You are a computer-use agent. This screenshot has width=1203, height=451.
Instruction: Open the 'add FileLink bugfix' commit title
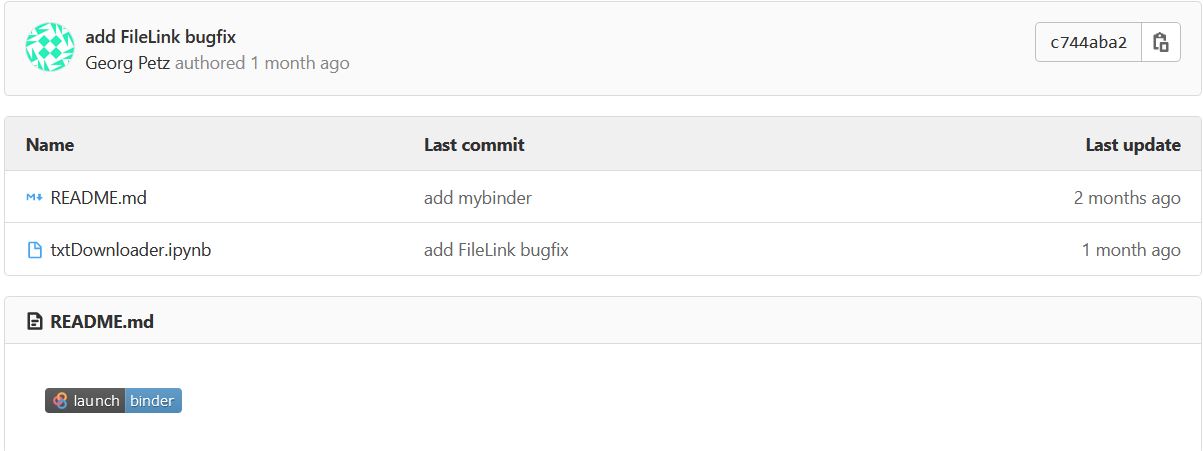coord(160,37)
